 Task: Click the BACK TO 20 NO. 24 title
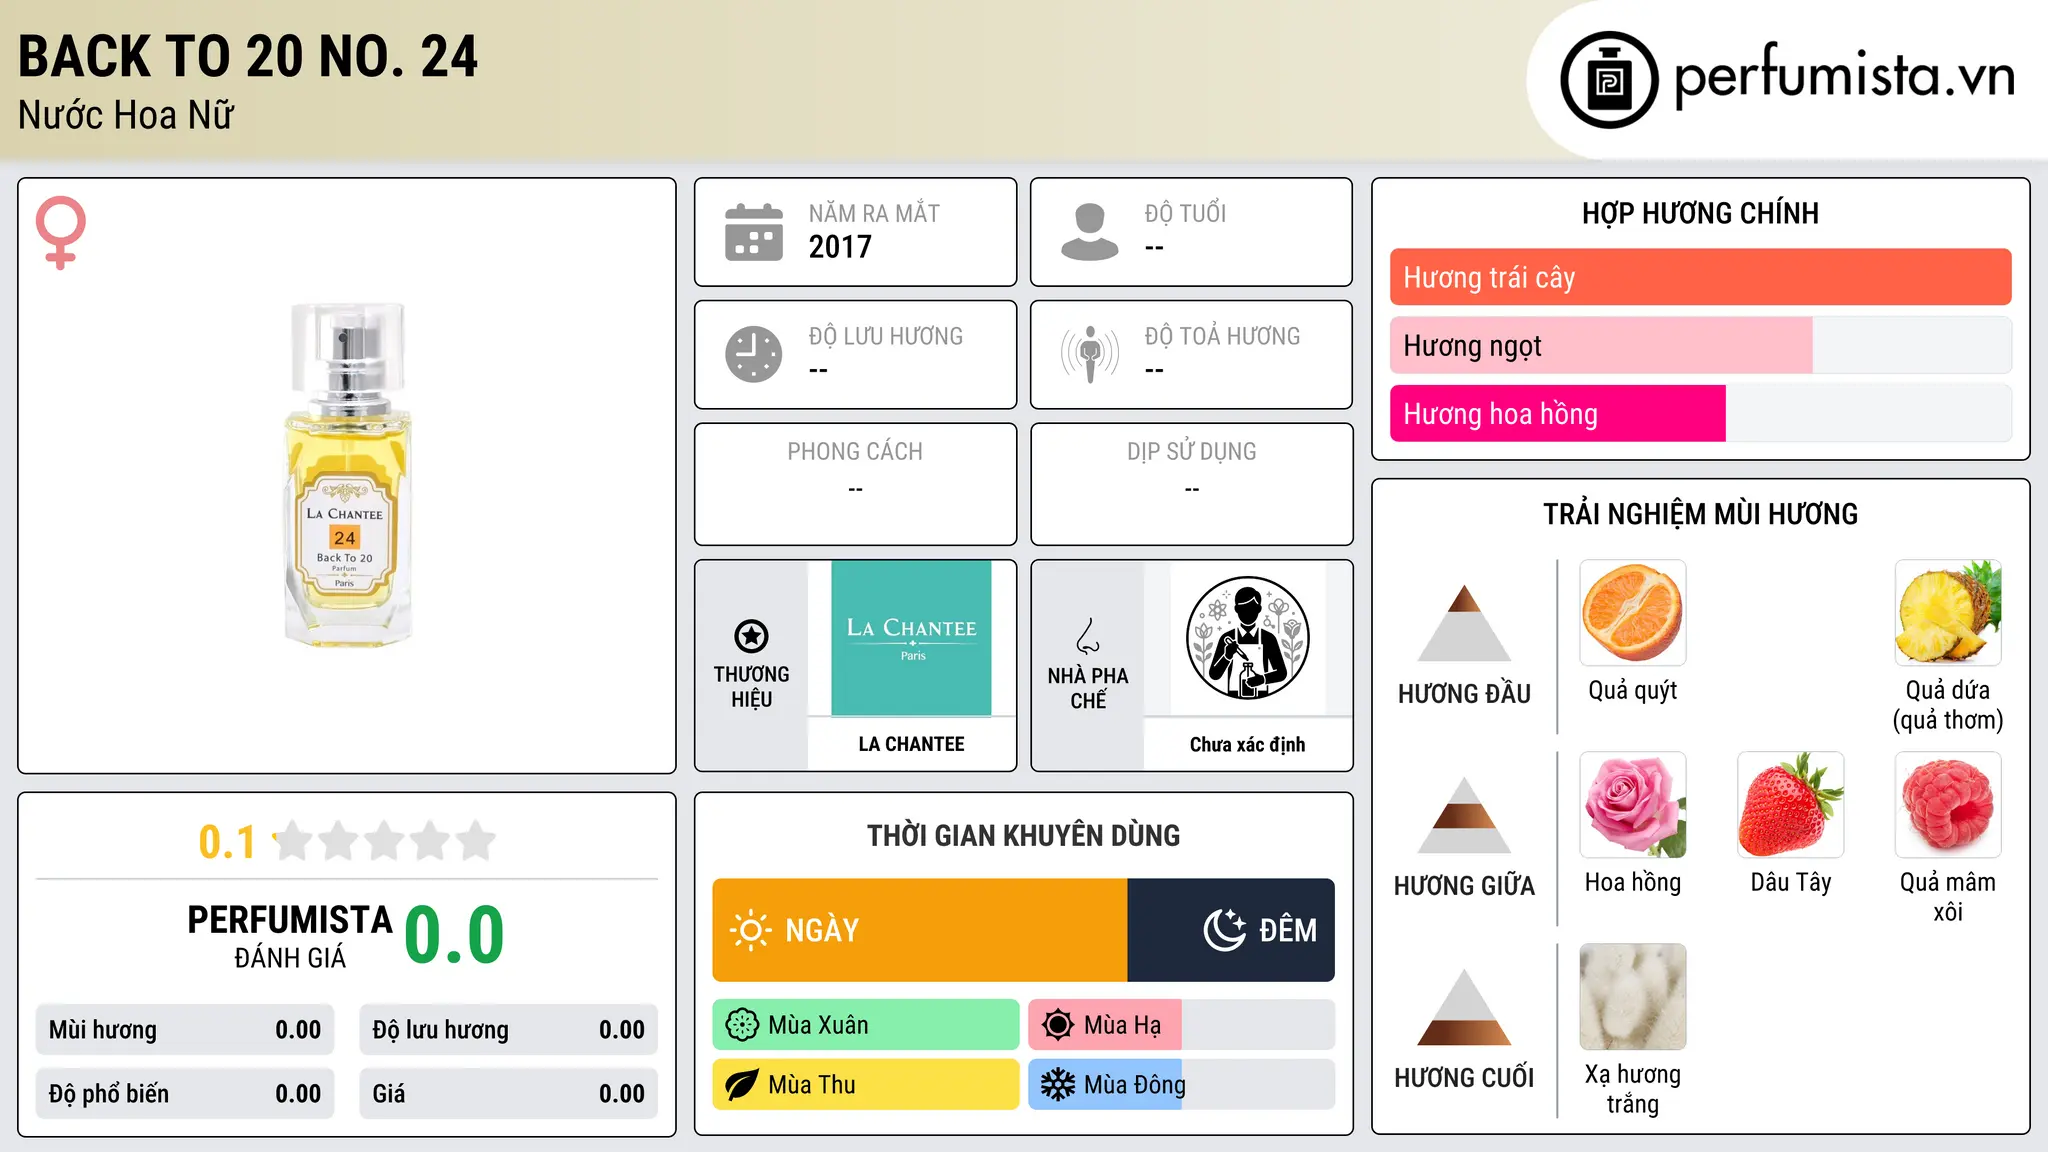pos(248,56)
